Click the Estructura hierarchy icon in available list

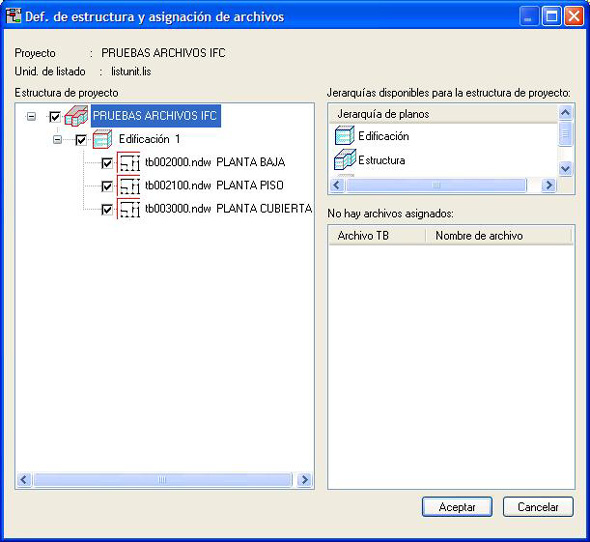pos(345,159)
